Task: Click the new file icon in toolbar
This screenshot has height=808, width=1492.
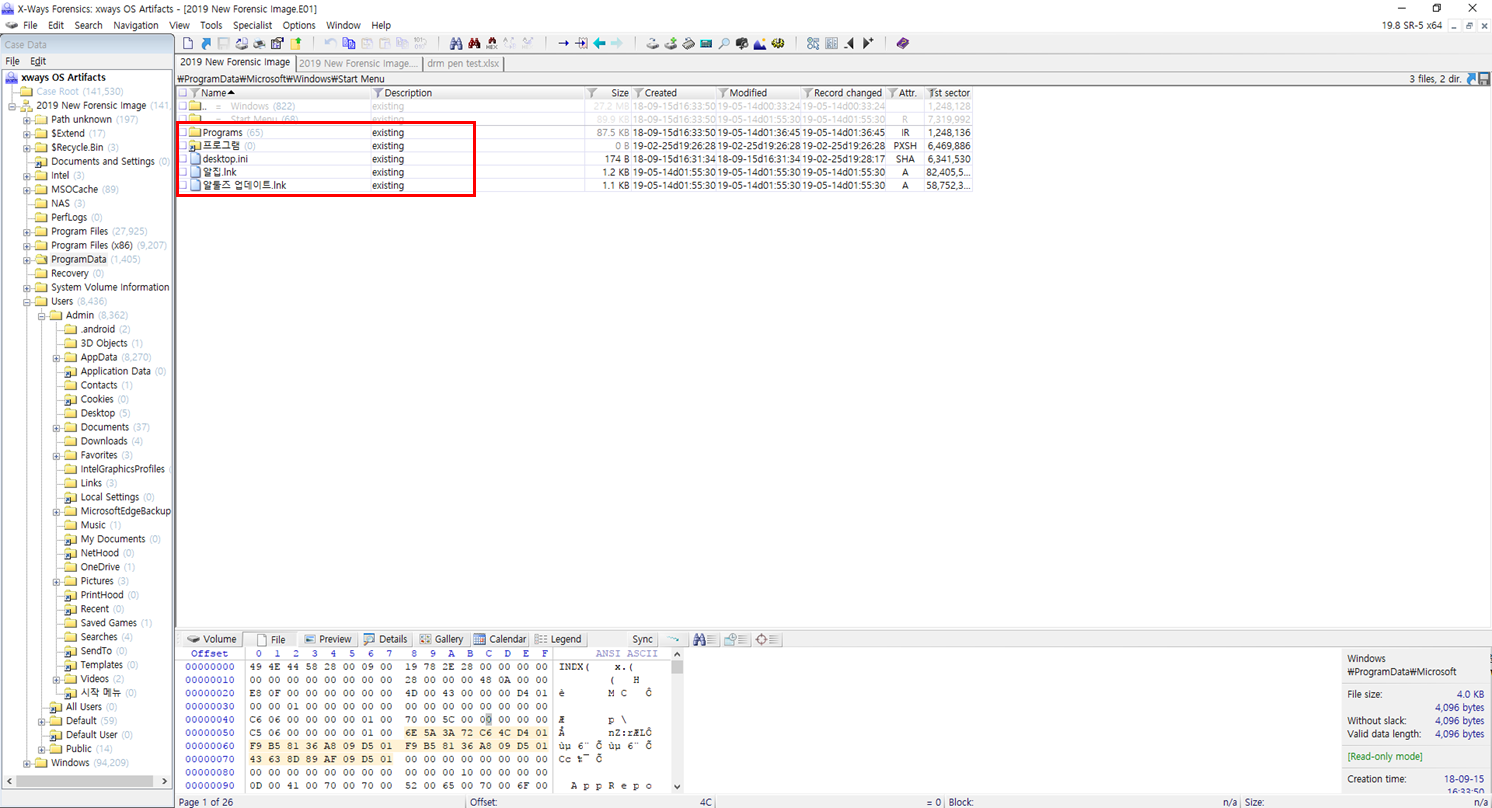Action: [187, 43]
